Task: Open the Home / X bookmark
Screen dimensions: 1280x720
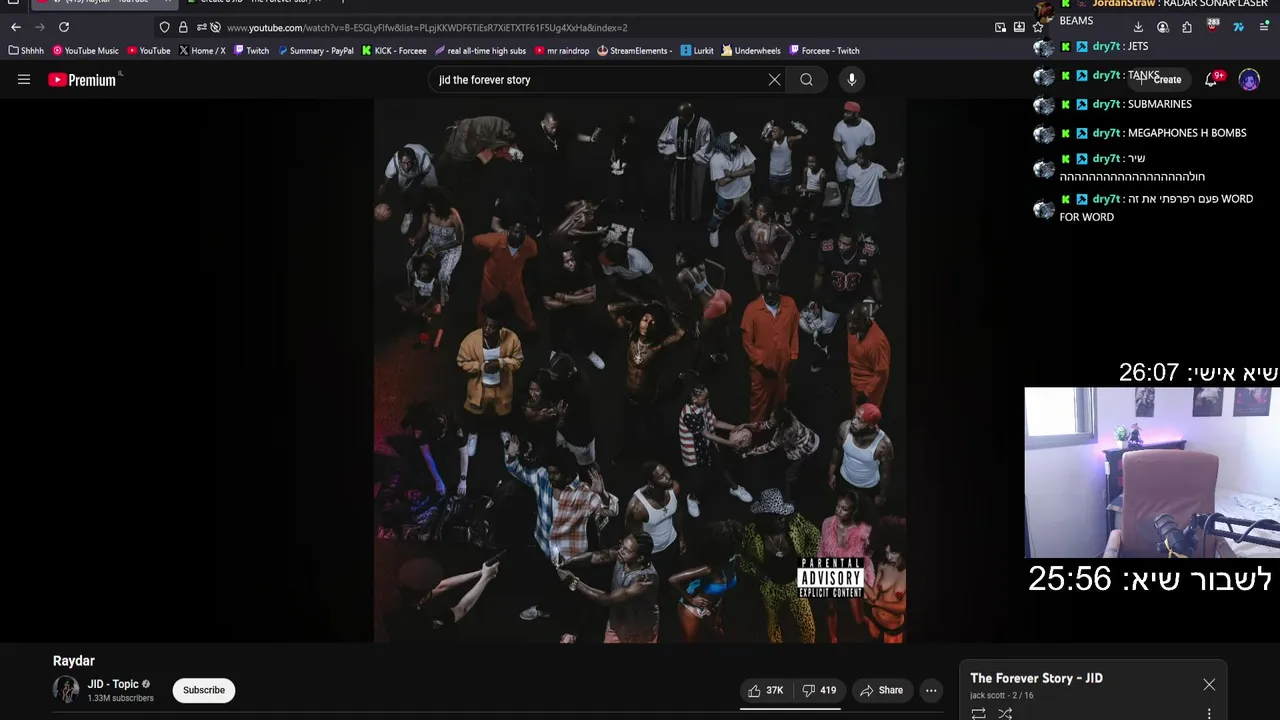Action: point(203,50)
